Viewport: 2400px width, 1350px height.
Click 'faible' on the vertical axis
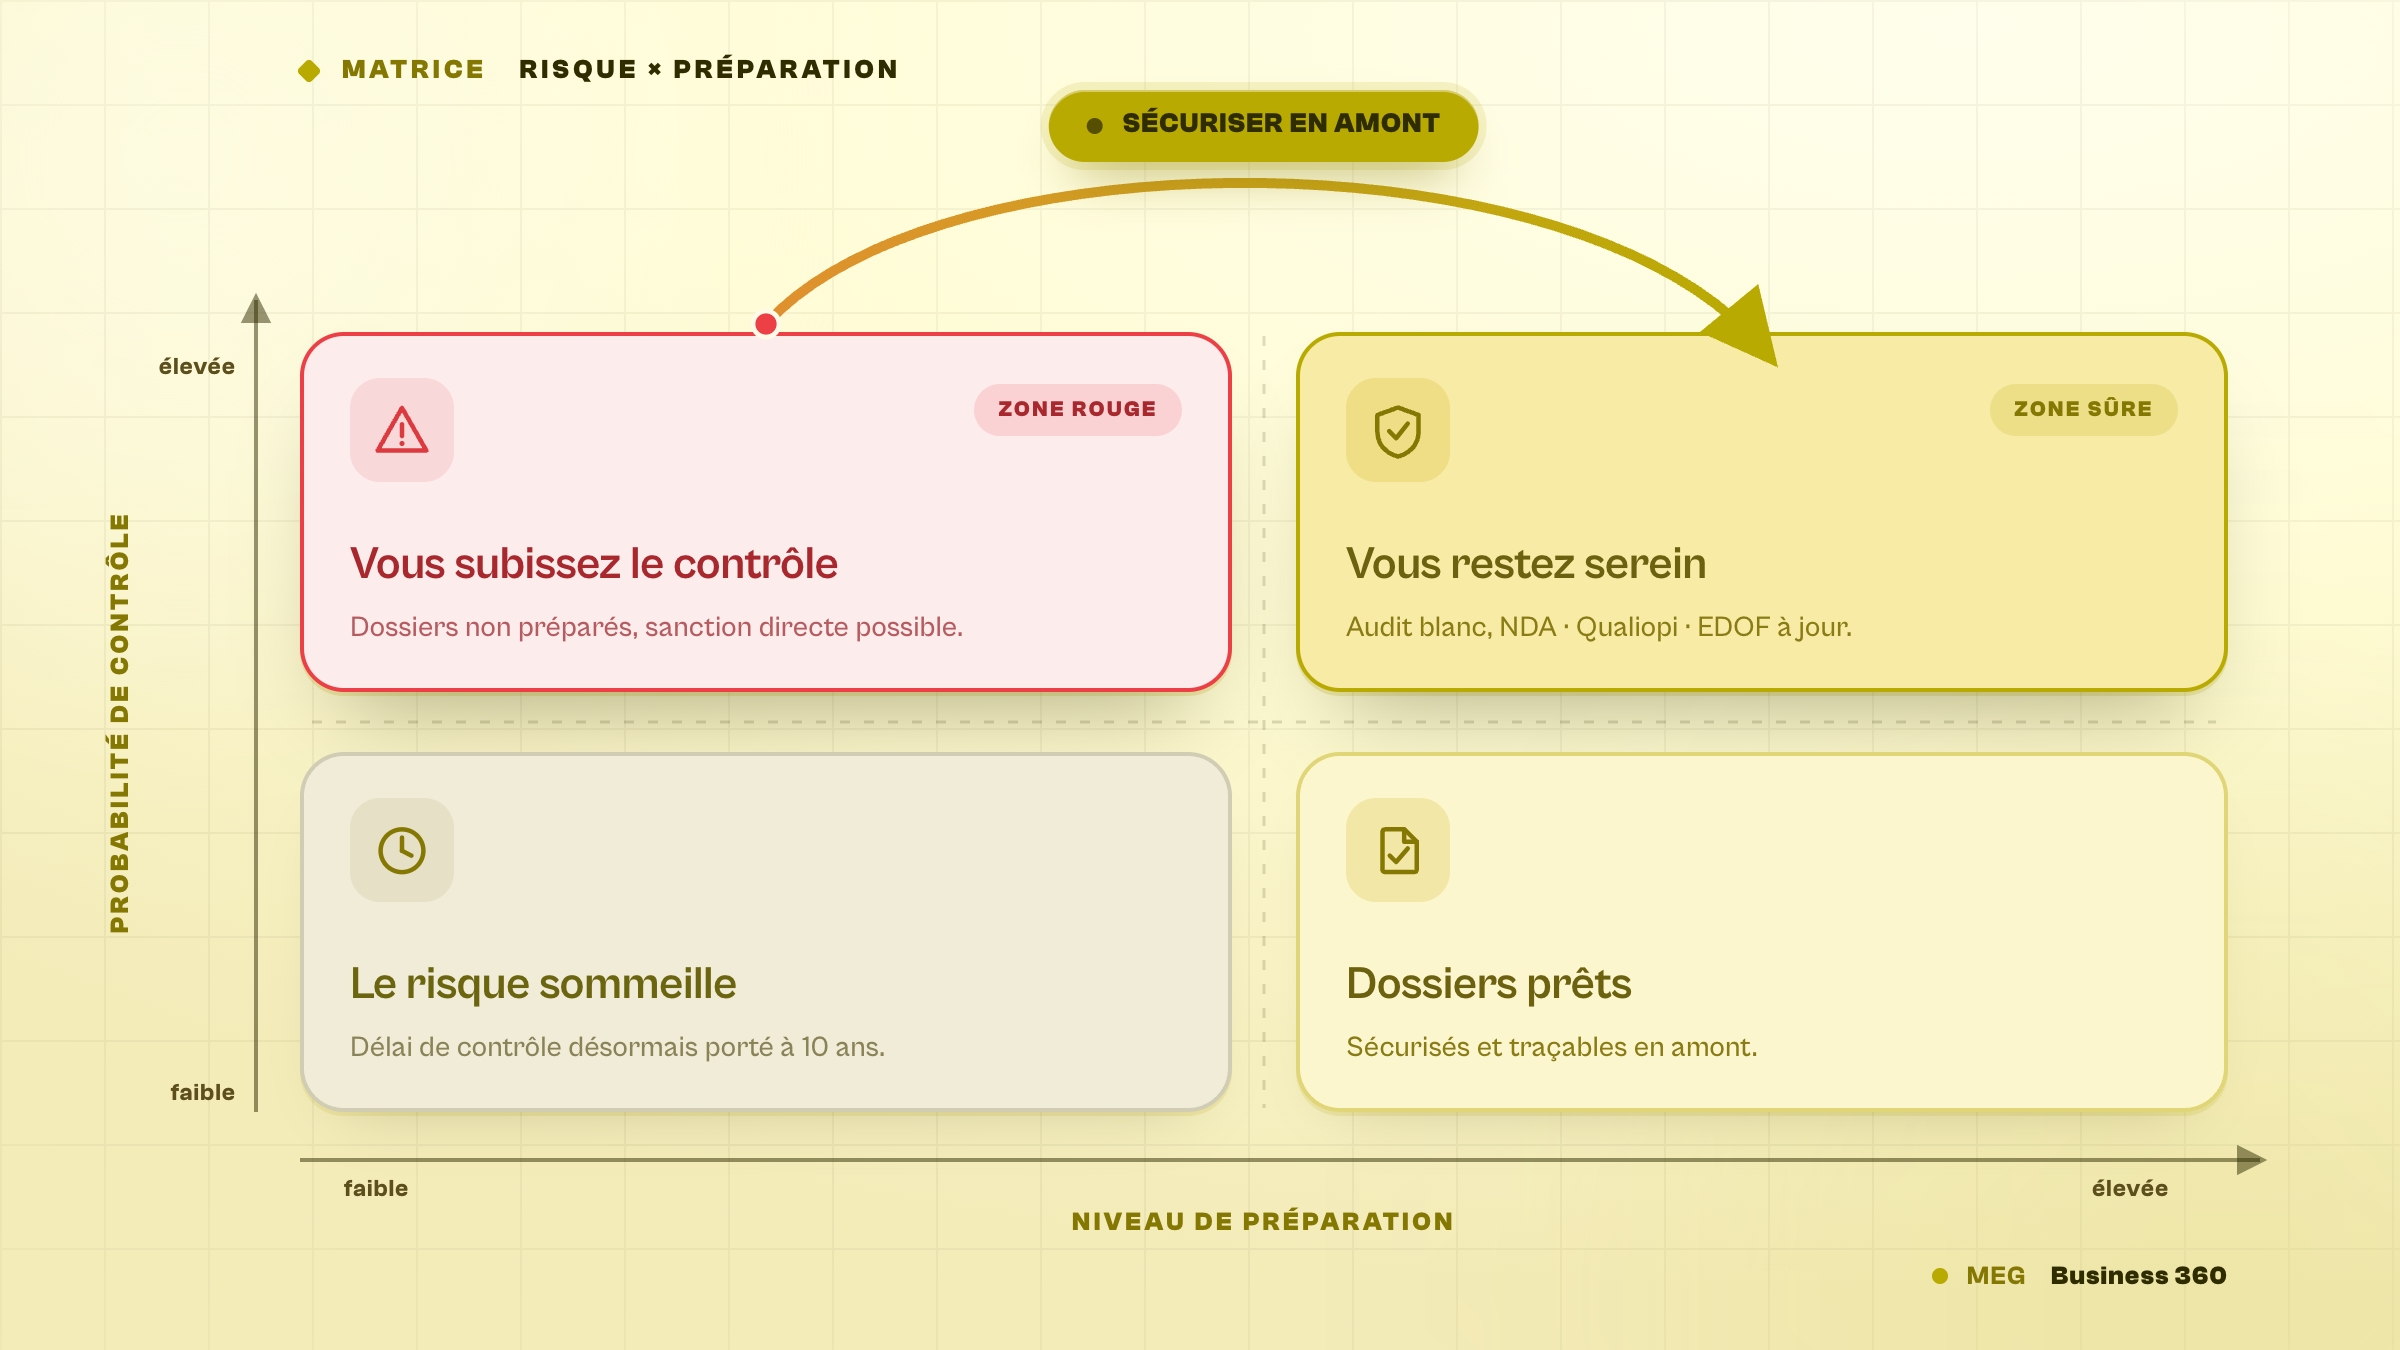(x=203, y=1092)
